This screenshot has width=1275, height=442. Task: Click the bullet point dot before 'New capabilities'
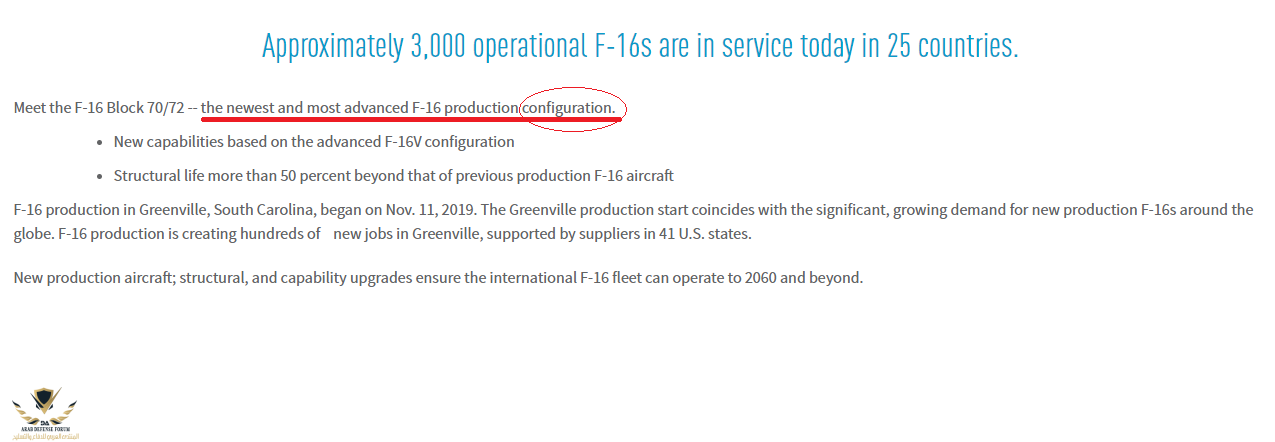tap(101, 143)
